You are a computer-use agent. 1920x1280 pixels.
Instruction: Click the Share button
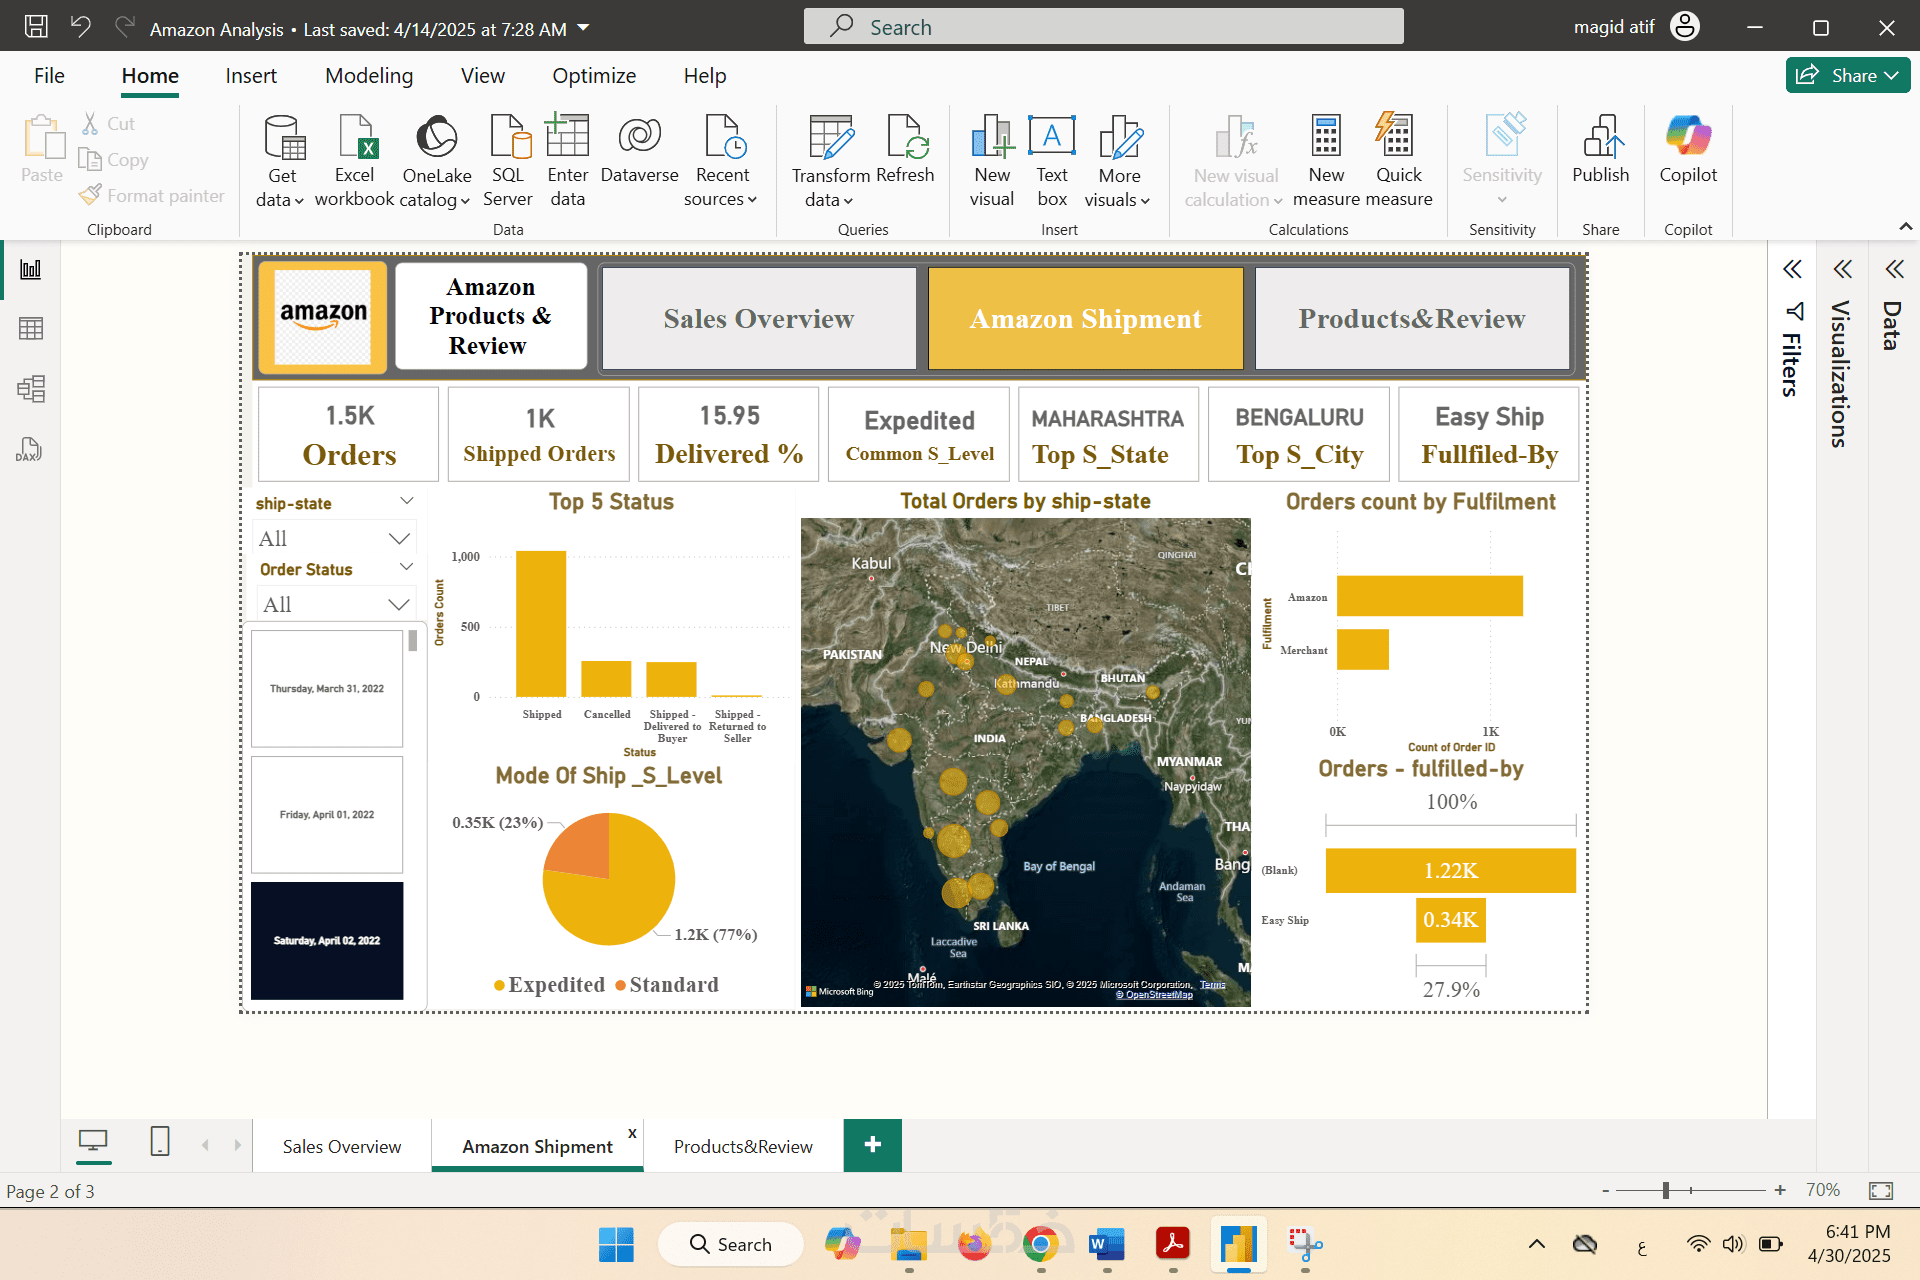[1847, 76]
